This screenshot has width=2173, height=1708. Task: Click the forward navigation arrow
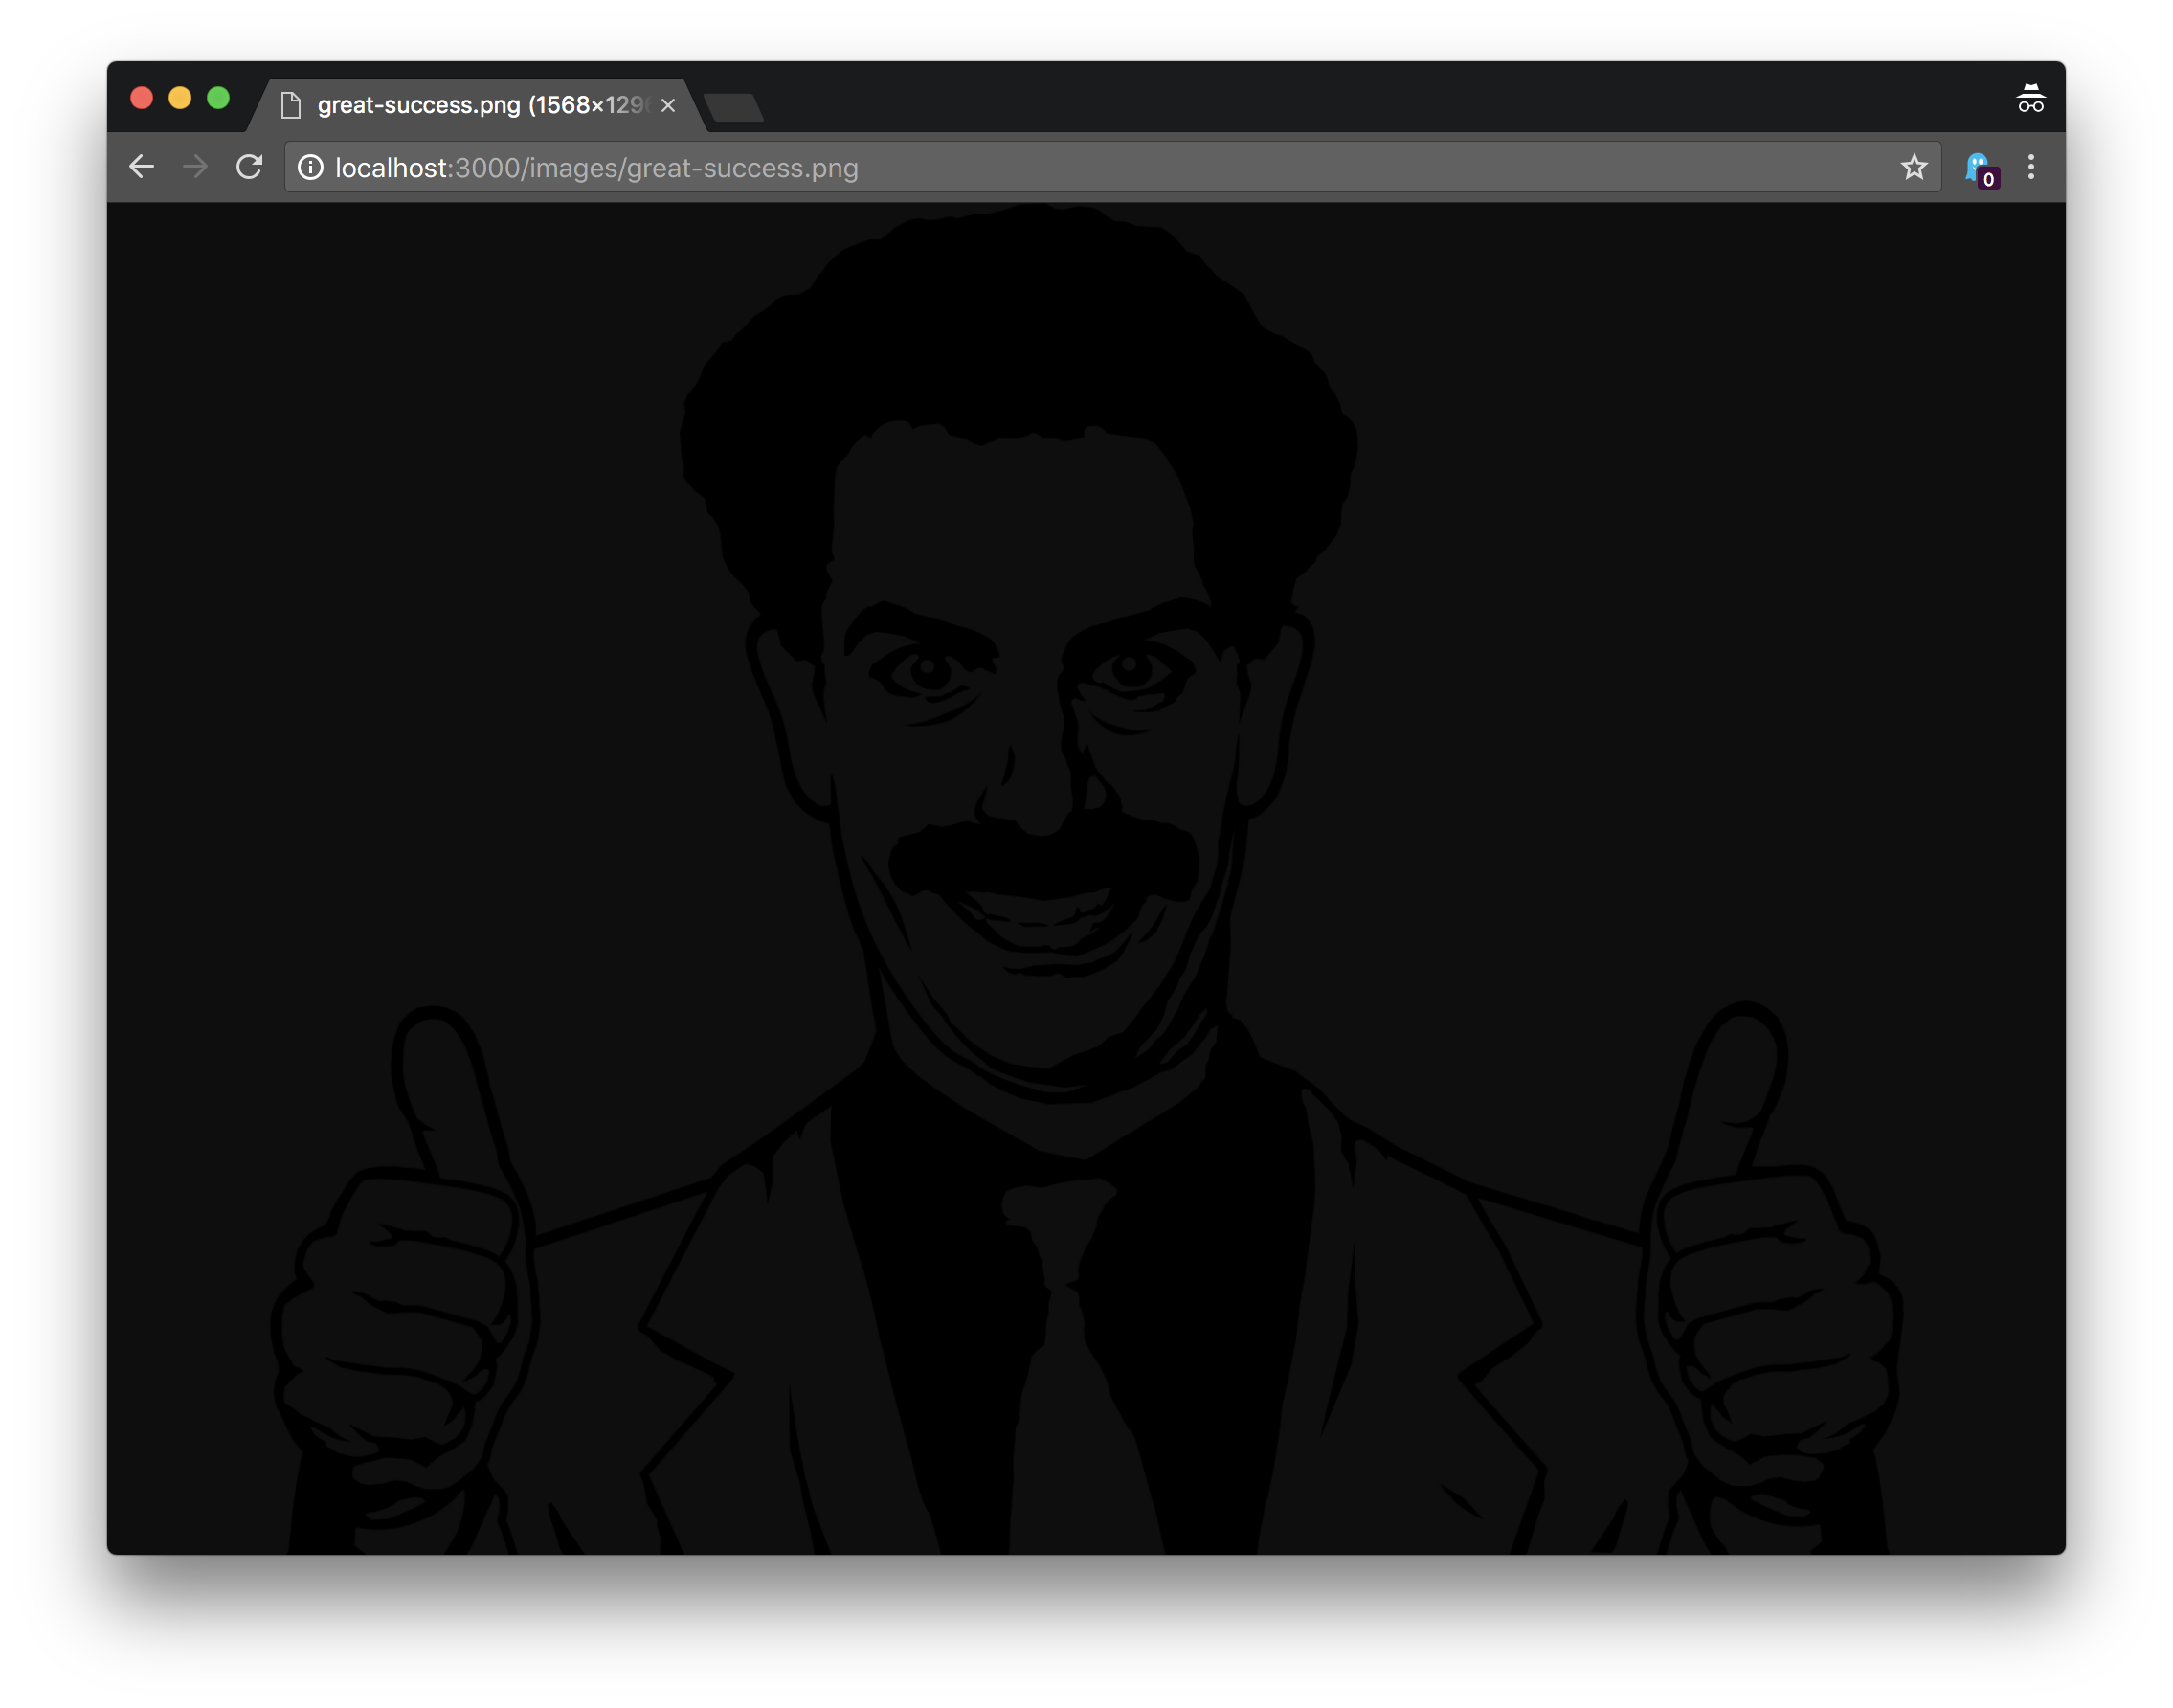[196, 167]
